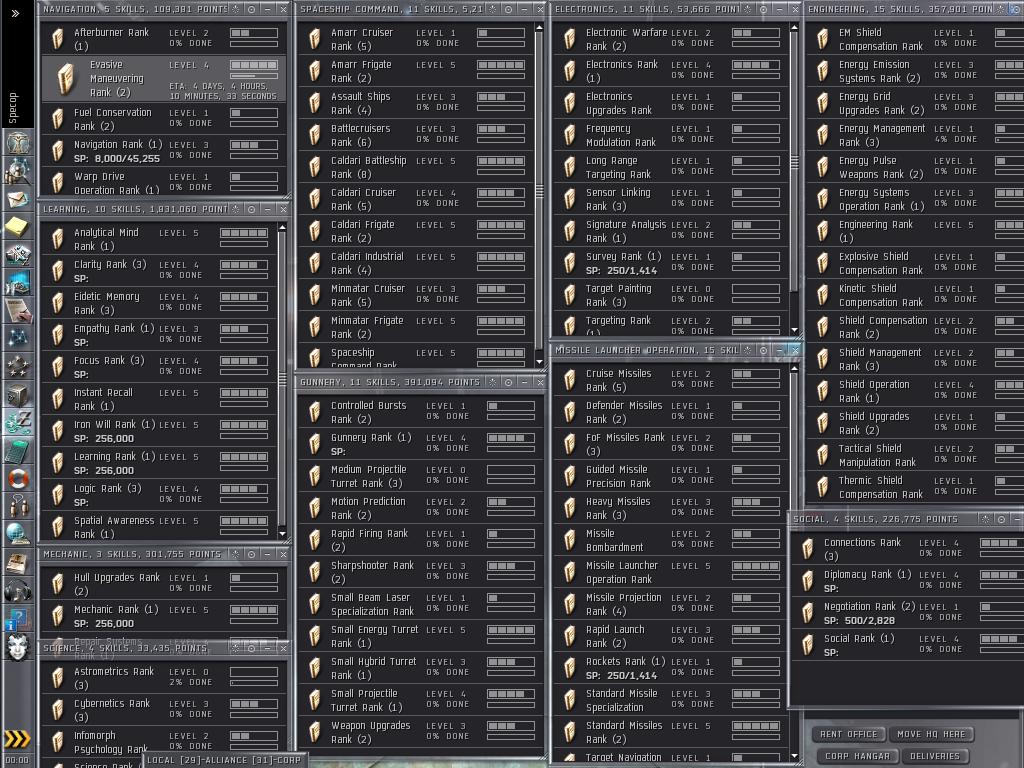Click the circle icon in Social window header
1024x768 pixels.
(x=1001, y=519)
